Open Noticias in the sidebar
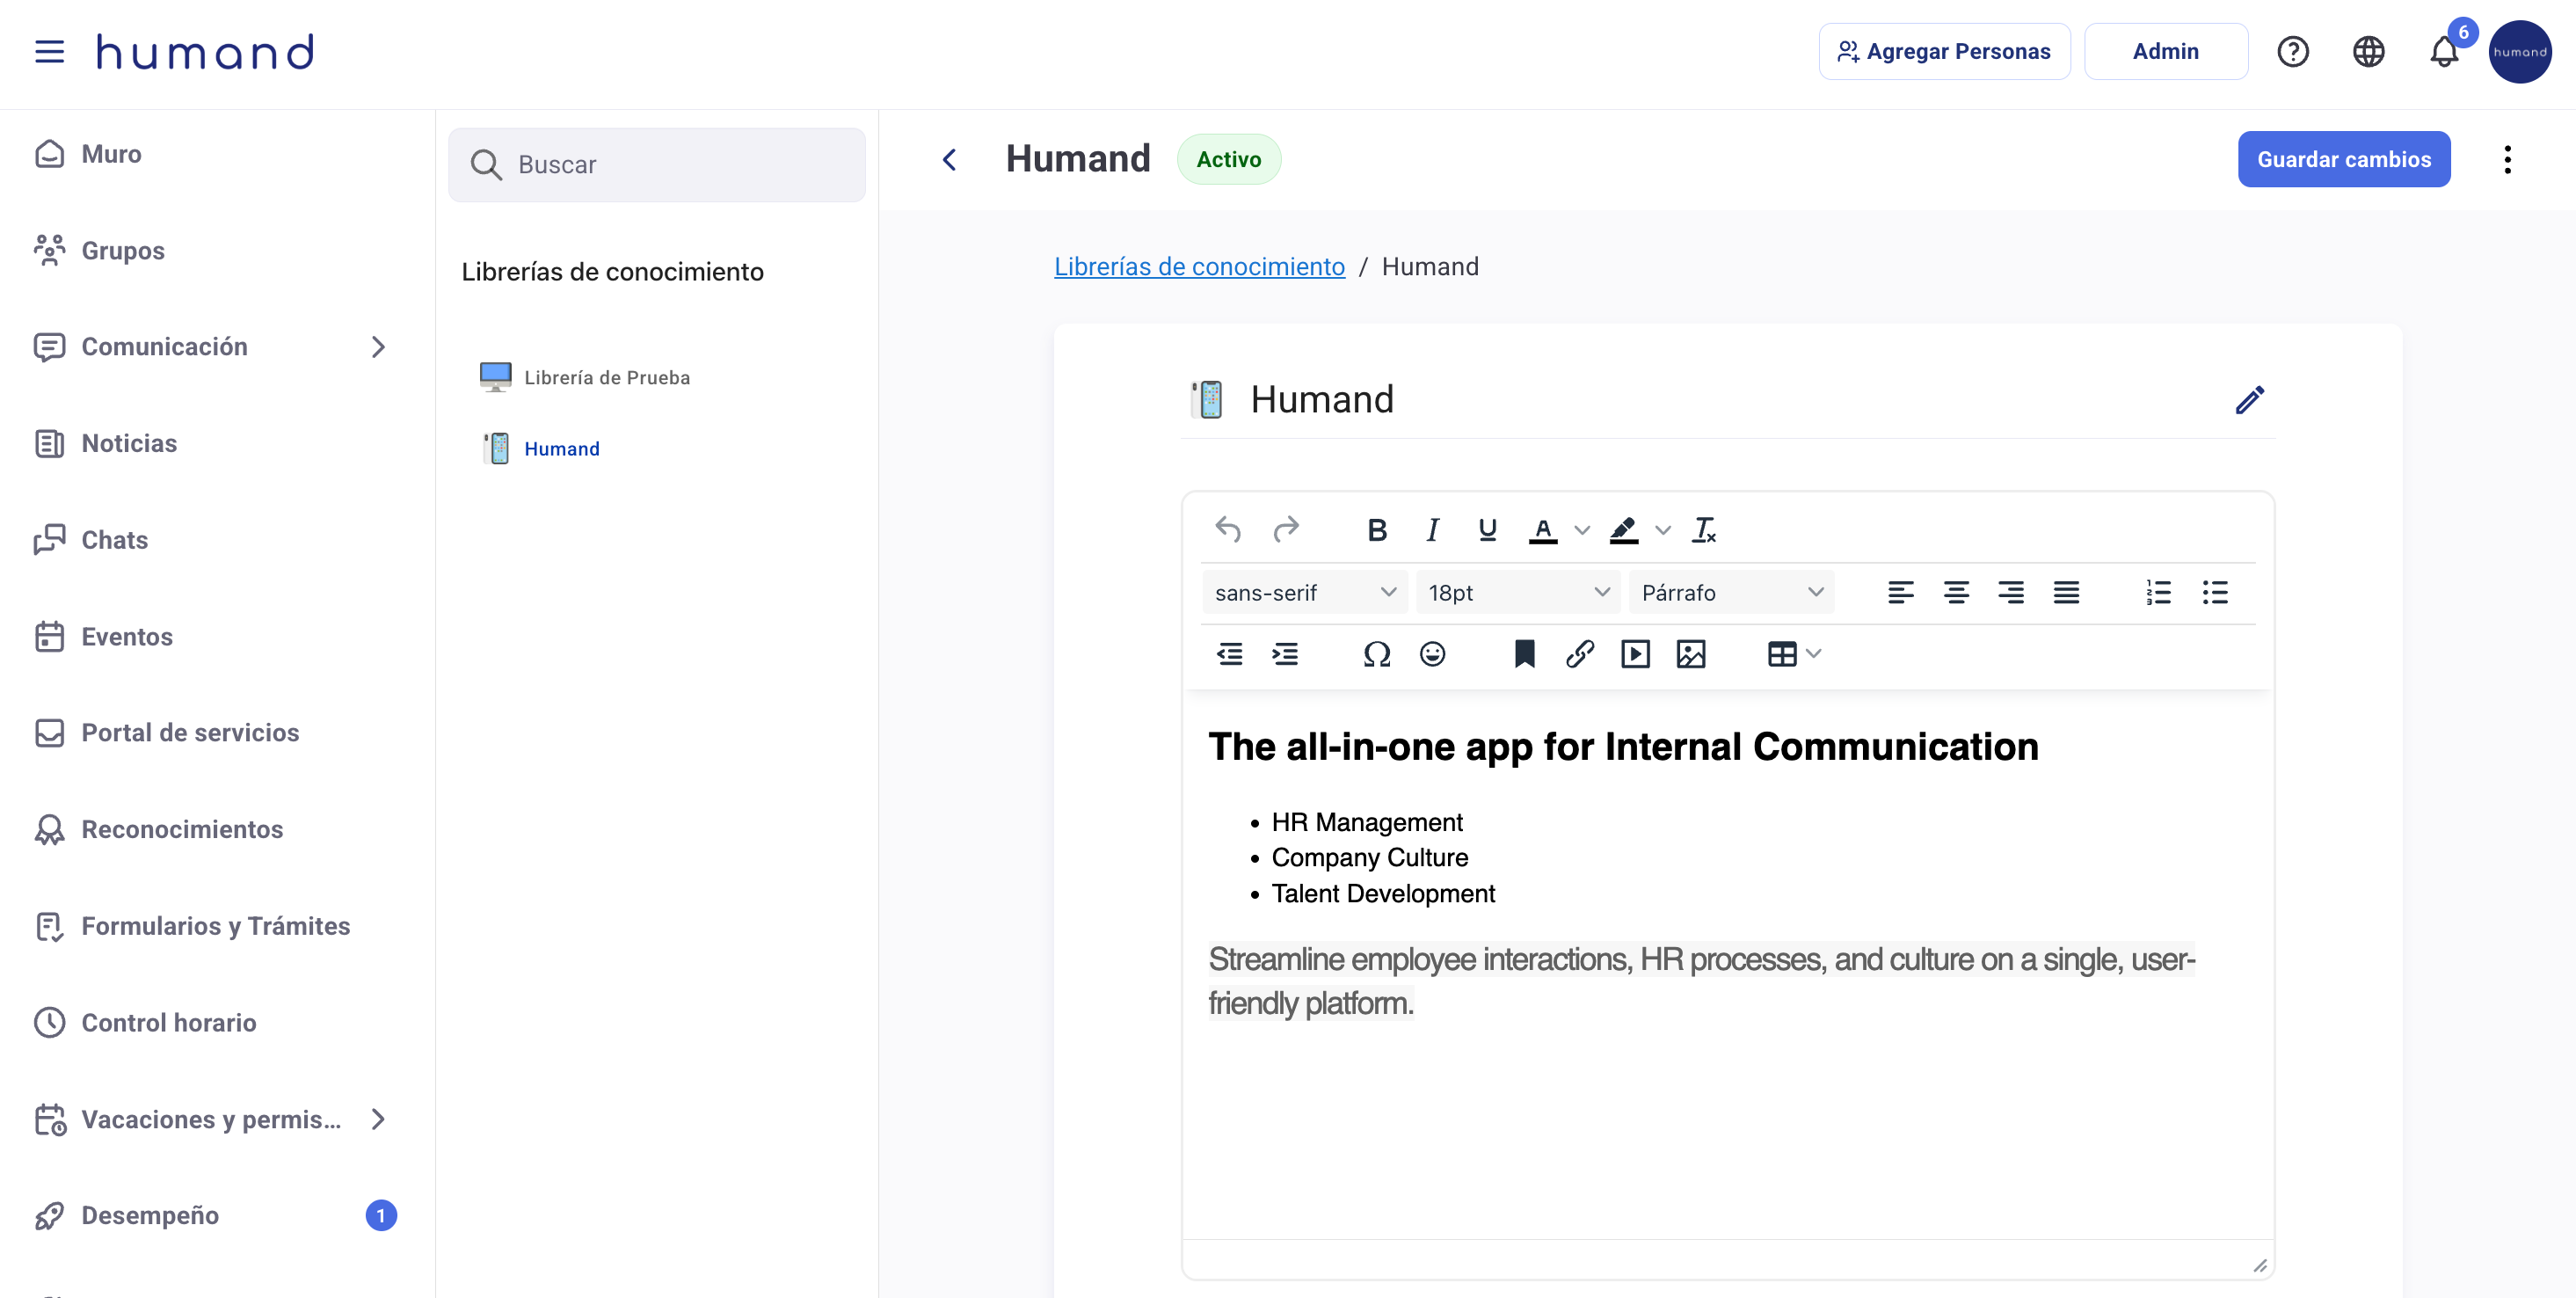The image size is (2576, 1298). (x=129, y=443)
